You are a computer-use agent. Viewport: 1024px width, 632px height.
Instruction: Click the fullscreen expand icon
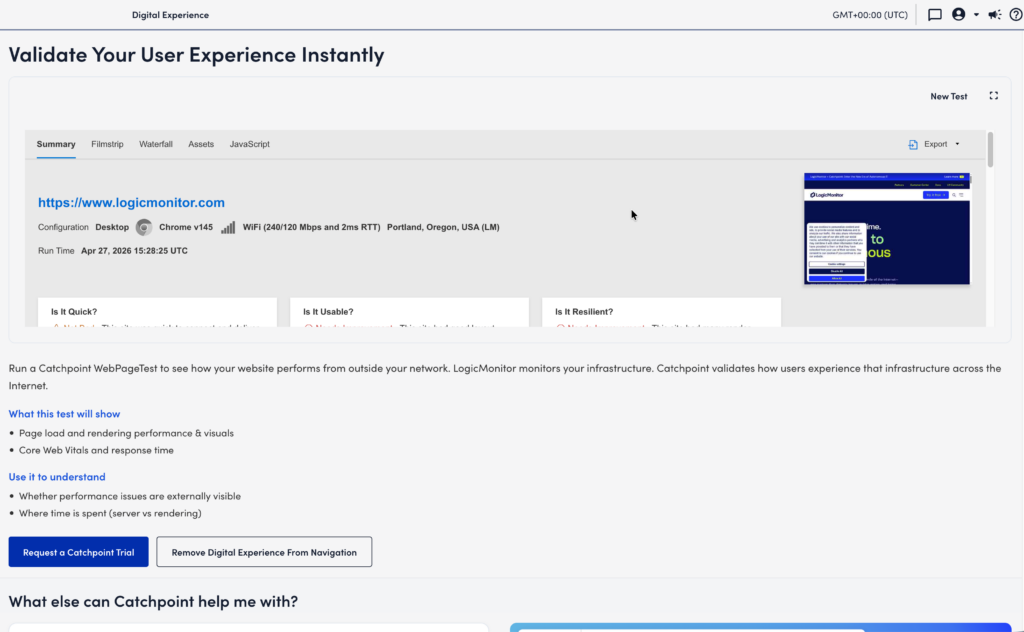click(x=993, y=95)
